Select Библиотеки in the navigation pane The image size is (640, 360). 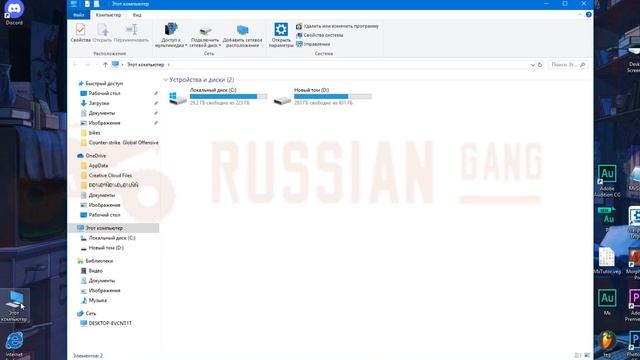coord(99,261)
